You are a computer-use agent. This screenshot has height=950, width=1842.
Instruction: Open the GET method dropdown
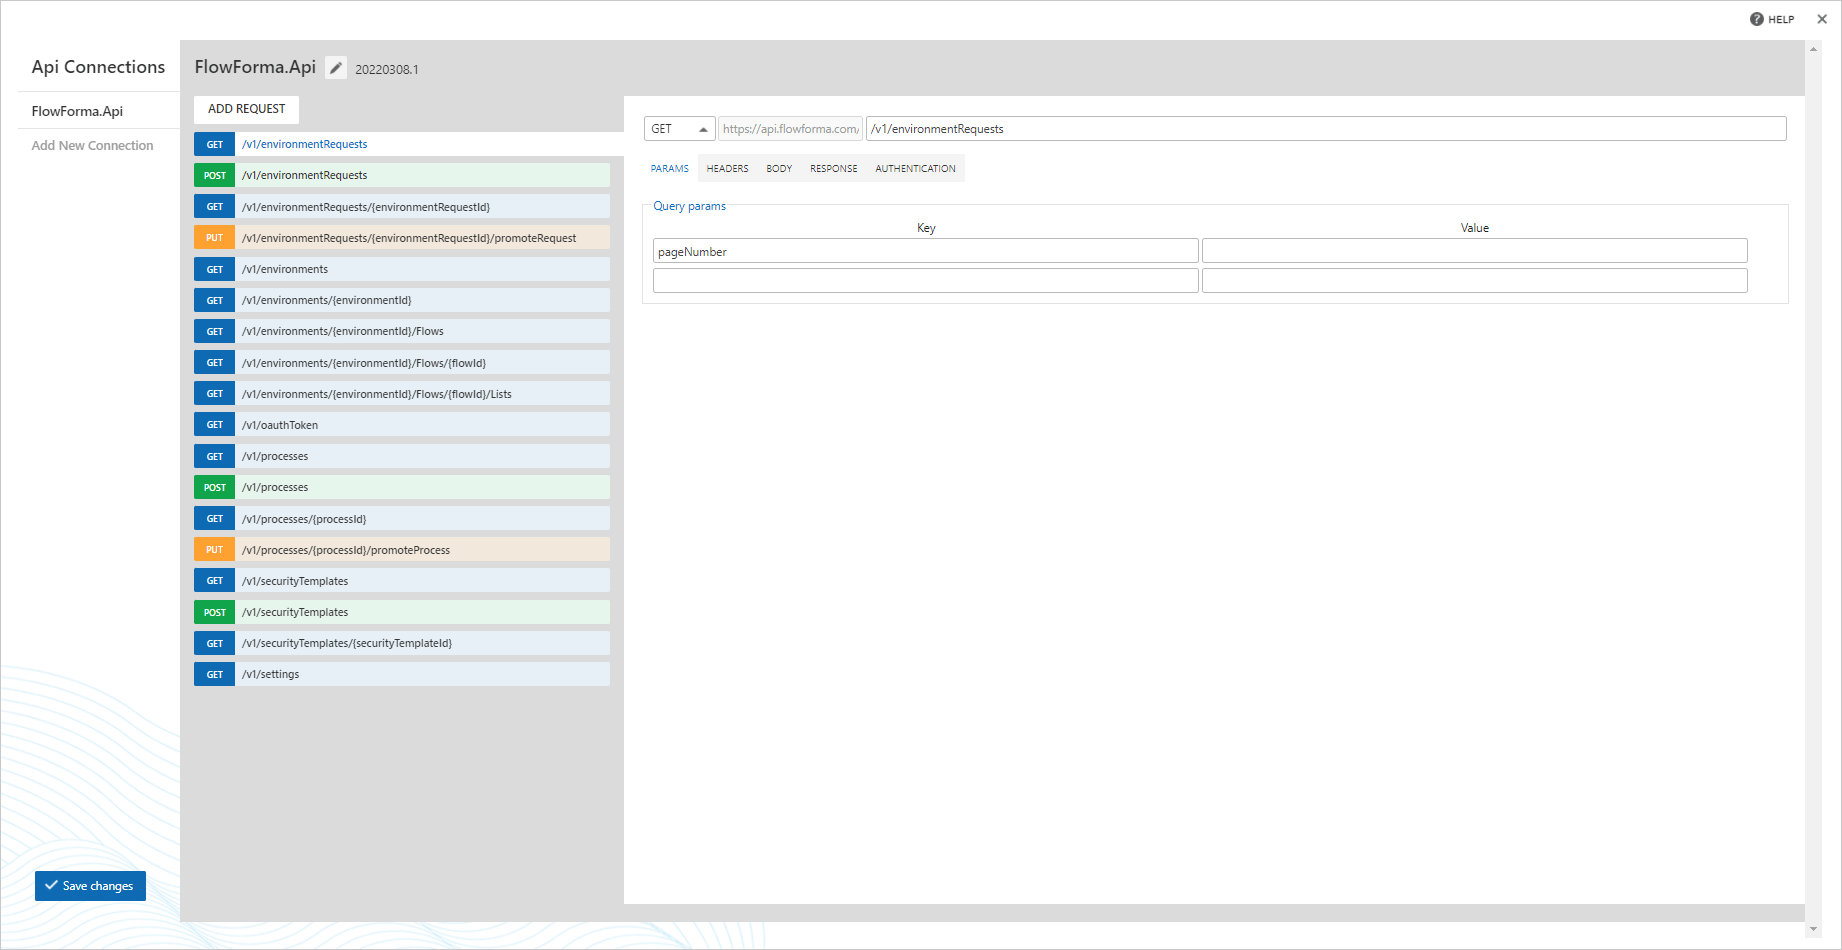679,129
